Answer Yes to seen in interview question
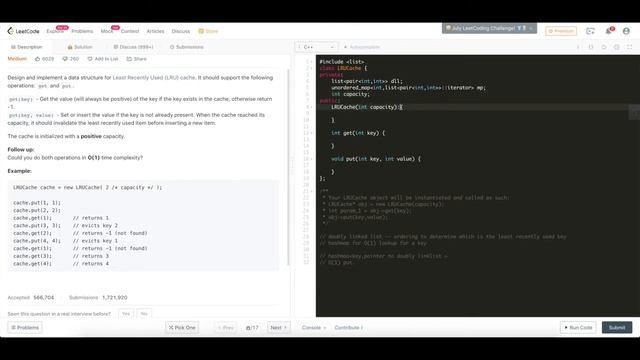The image size is (640, 360). [x=126, y=314]
